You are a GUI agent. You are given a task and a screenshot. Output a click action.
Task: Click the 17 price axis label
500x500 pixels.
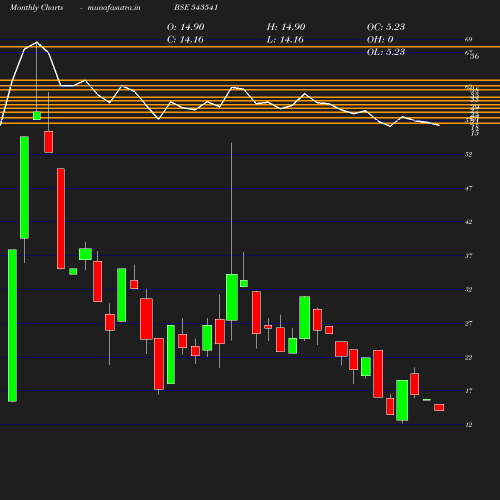(x=468, y=391)
